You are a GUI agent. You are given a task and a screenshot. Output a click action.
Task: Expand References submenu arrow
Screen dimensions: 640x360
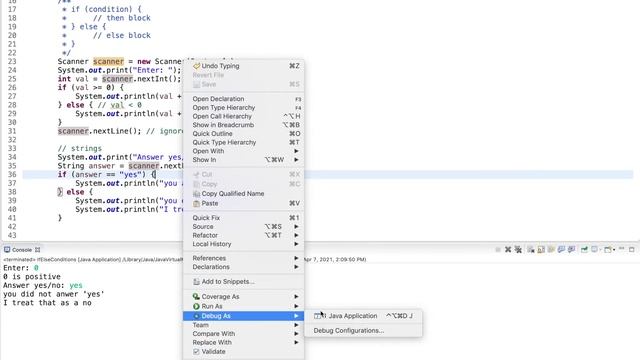pos(296,258)
